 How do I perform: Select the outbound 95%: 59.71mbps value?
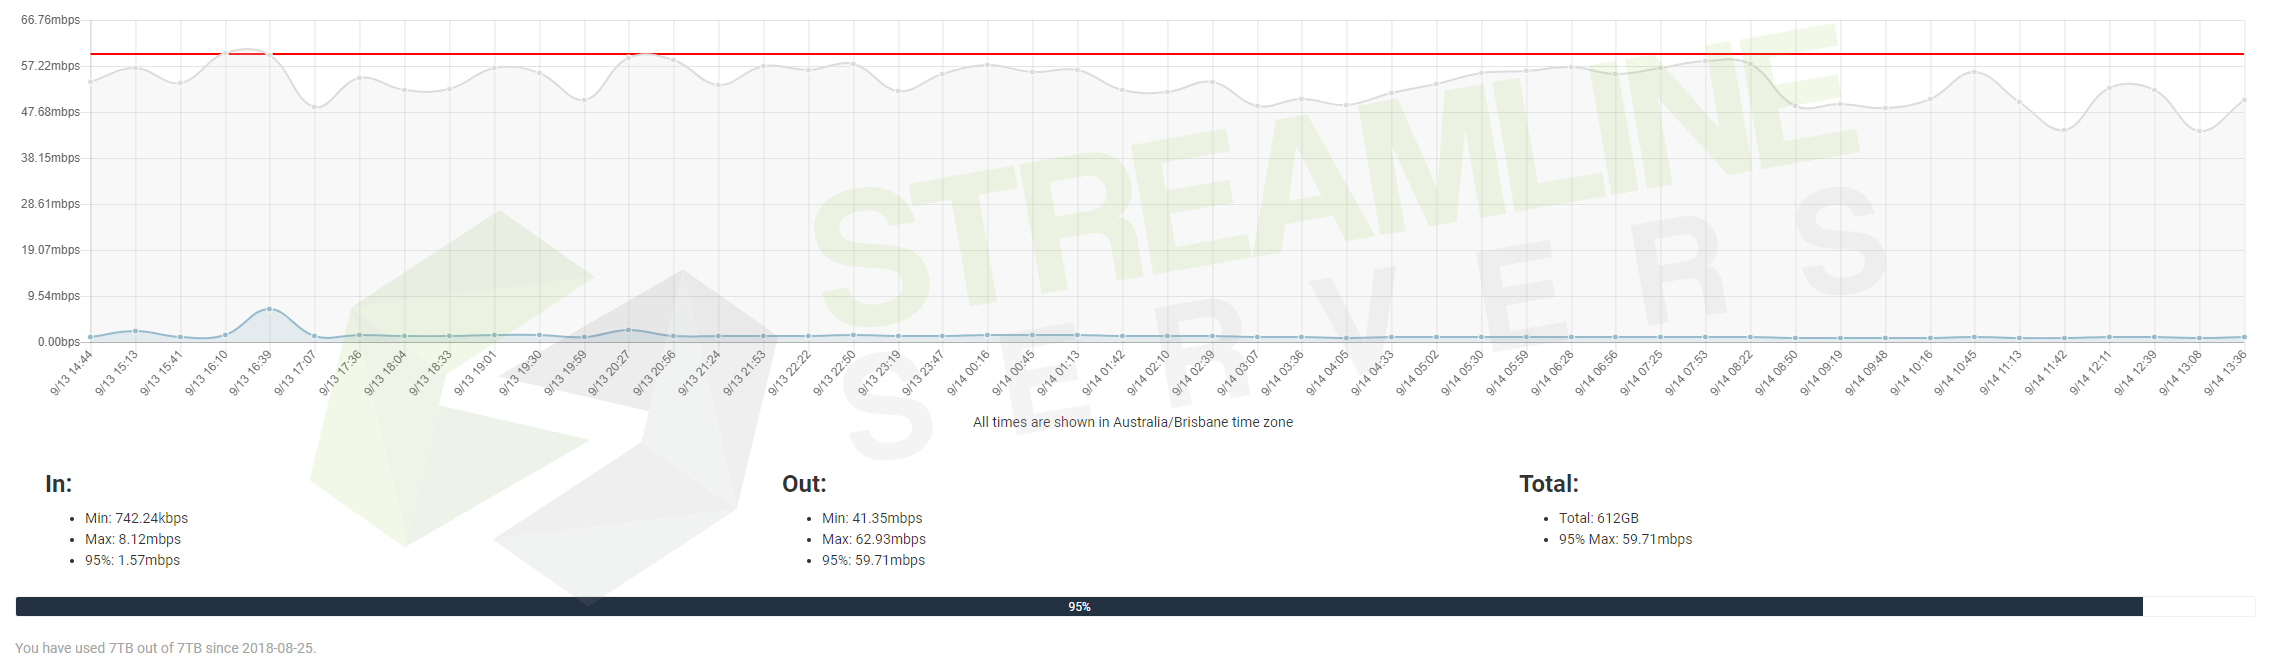[x=873, y=560]
